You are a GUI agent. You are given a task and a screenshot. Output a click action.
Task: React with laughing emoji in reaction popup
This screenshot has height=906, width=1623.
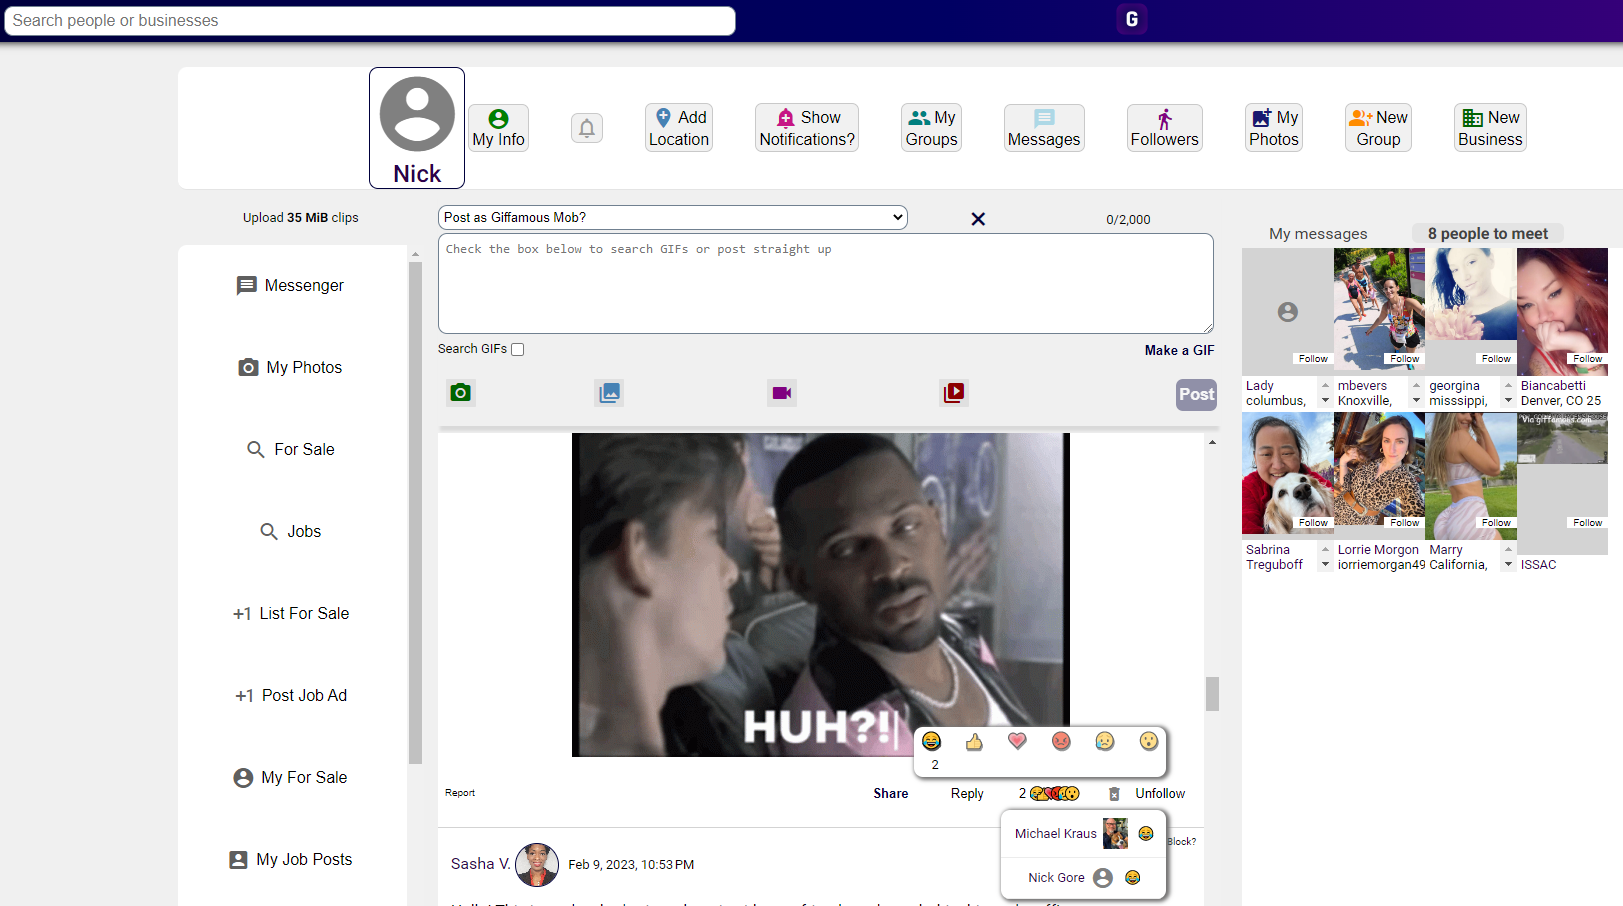(x=932, y=741)
